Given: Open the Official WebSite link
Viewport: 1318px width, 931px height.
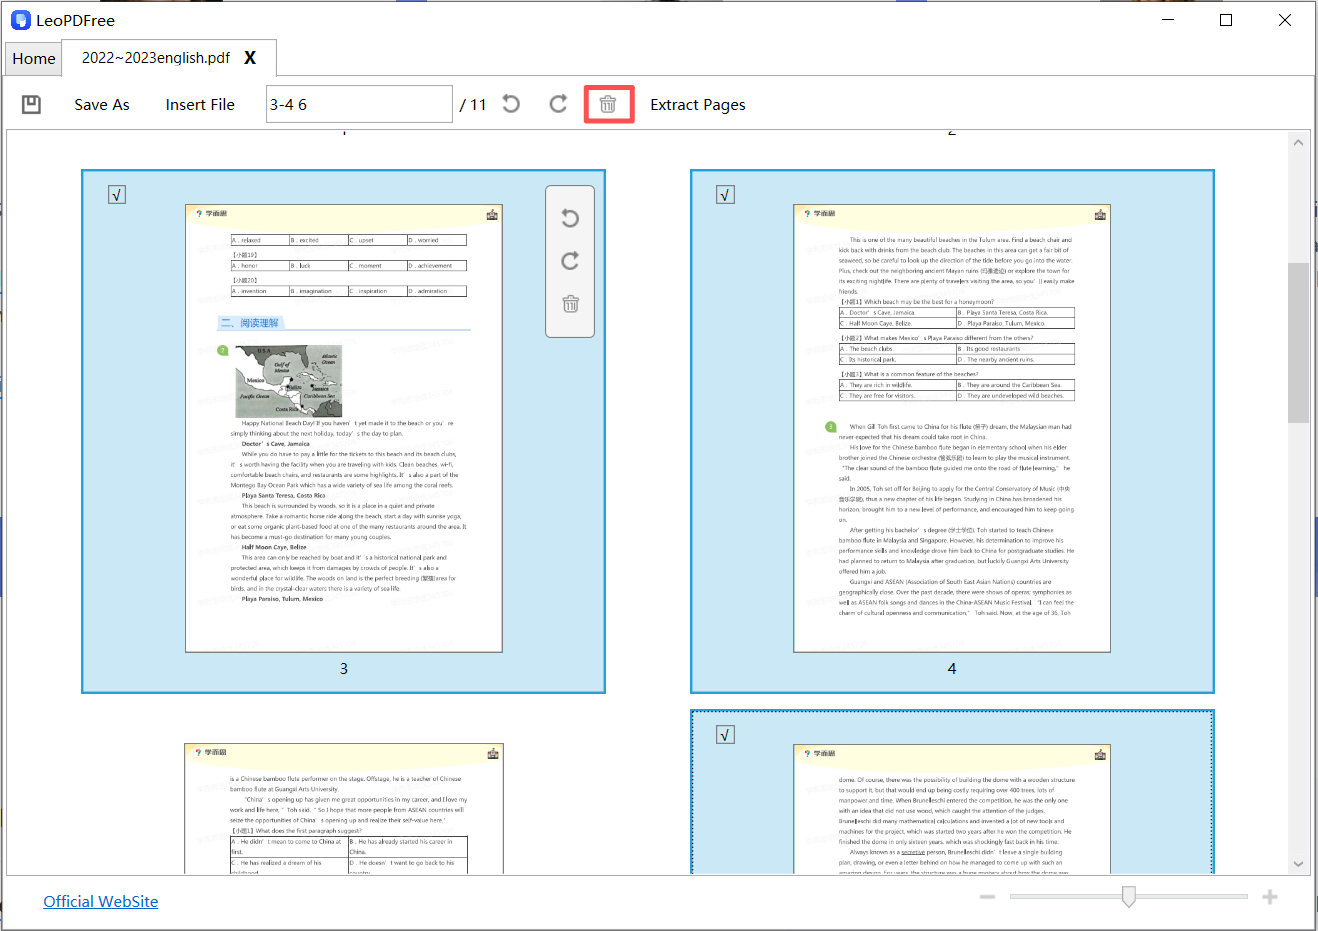Looking at the screenshot, I should point(100,901).
